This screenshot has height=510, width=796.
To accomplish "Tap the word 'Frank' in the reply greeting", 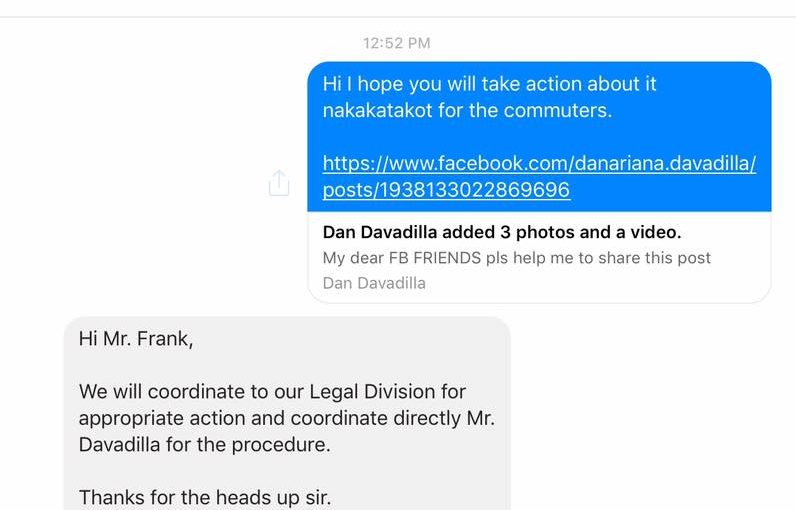I will coord(162,339).
